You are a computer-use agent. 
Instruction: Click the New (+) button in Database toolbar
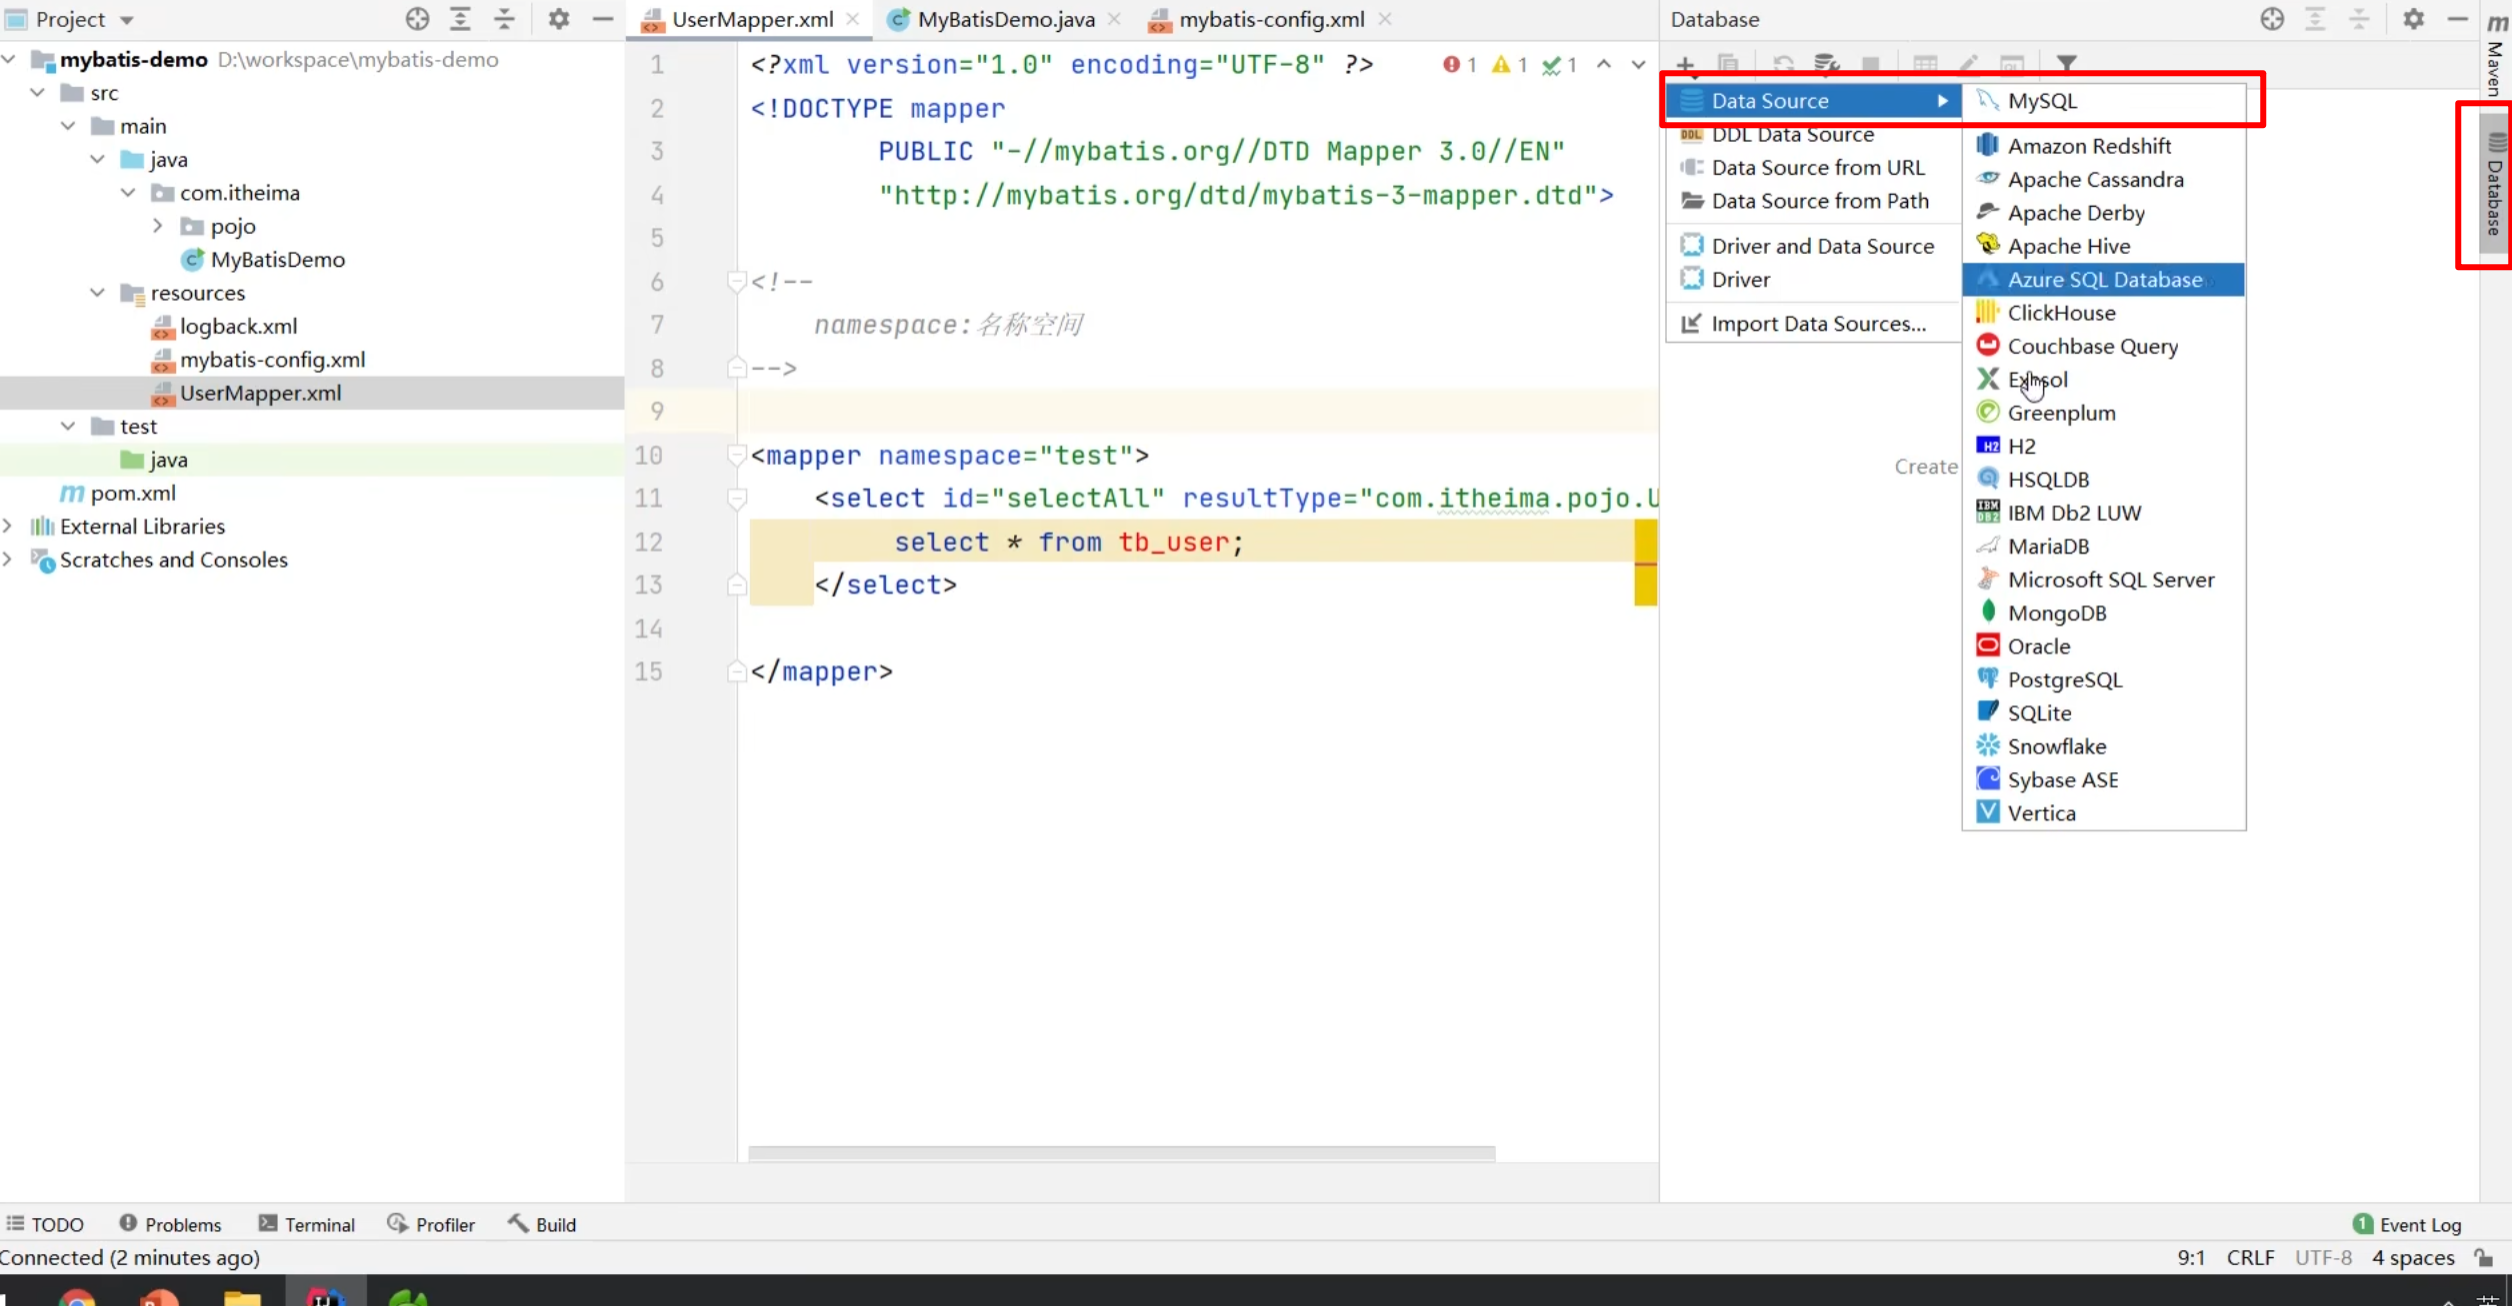pos(1685,65)
